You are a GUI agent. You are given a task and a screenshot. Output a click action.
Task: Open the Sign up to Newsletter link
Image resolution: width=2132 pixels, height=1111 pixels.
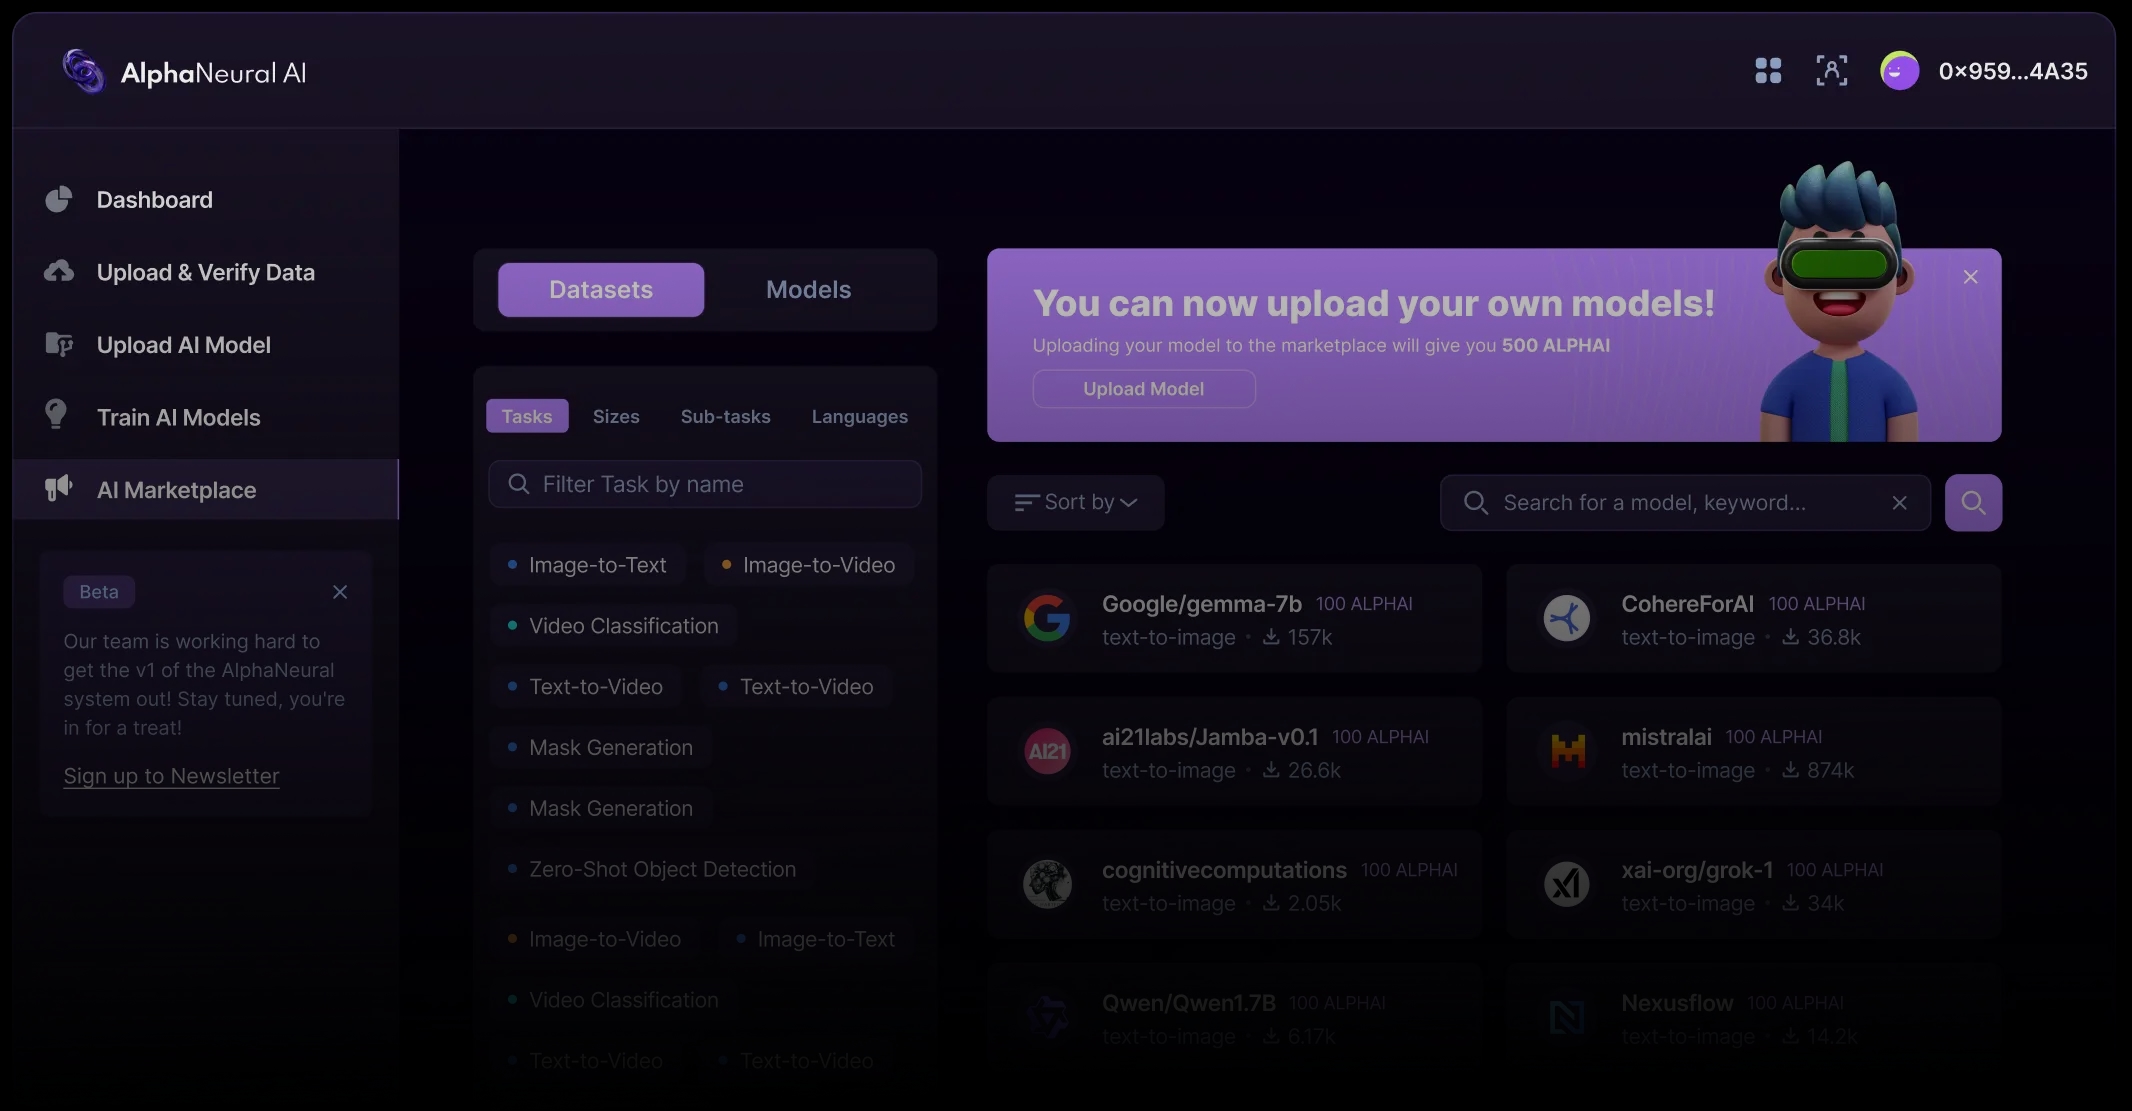(170, 776)
